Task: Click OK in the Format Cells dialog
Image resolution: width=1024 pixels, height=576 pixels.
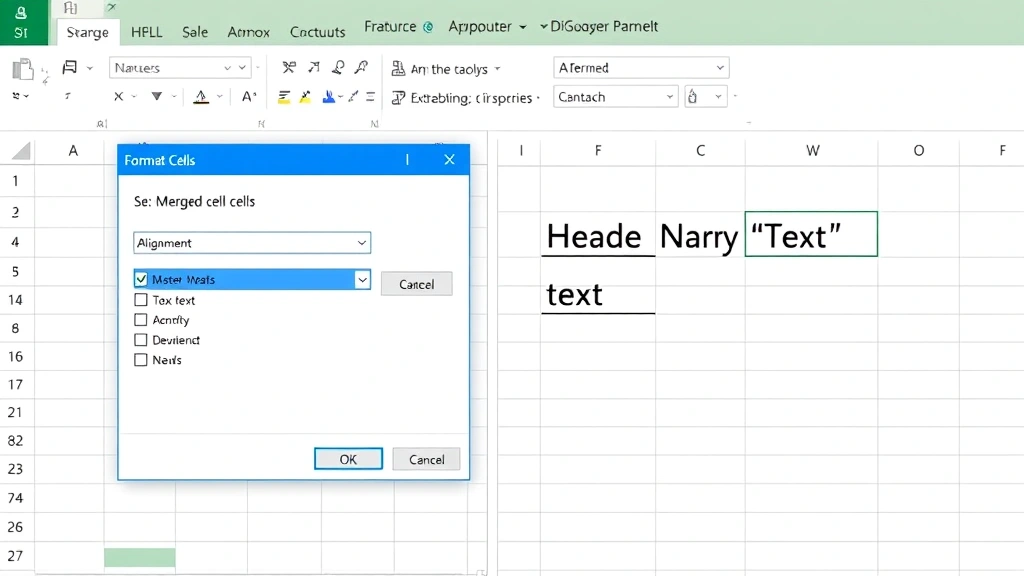Action: click(x=348, y=459)
